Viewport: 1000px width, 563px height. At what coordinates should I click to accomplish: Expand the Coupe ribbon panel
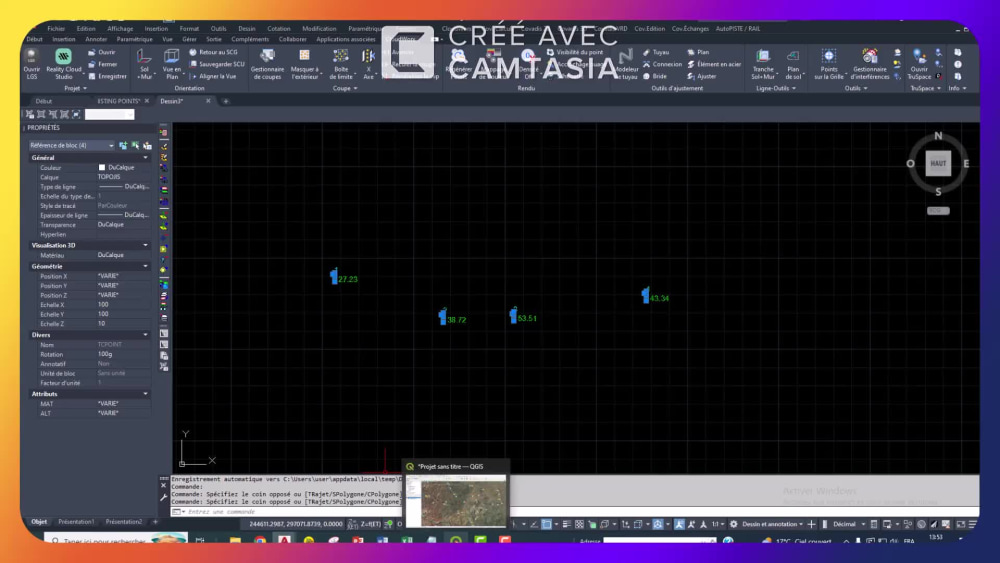345,89
